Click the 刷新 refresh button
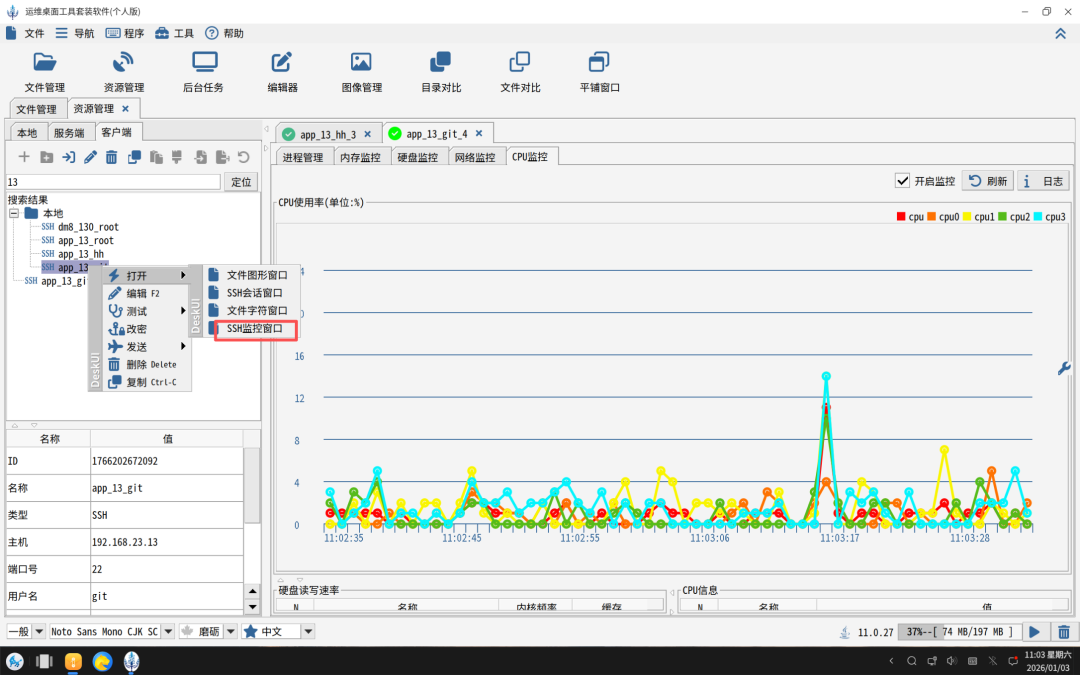The image size is (1080, 675). (988, 180)
